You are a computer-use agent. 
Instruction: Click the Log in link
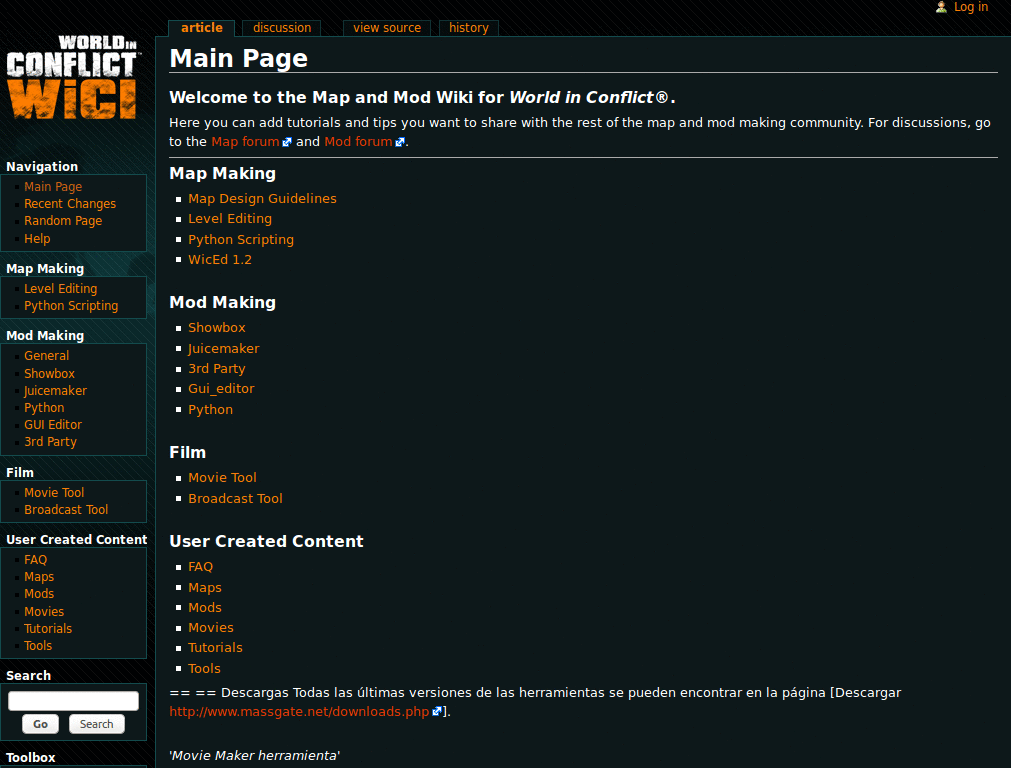tap(969, 7)
